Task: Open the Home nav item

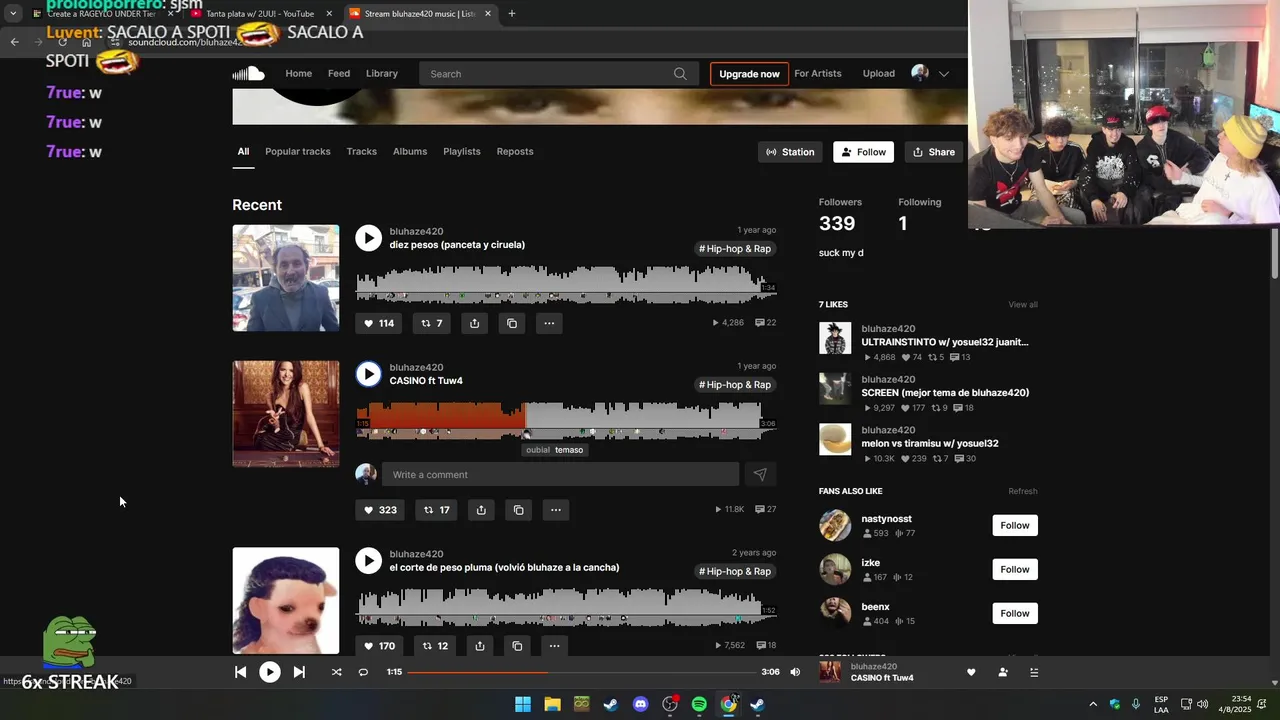Action: pyautogui.click(x=299, y=74)
